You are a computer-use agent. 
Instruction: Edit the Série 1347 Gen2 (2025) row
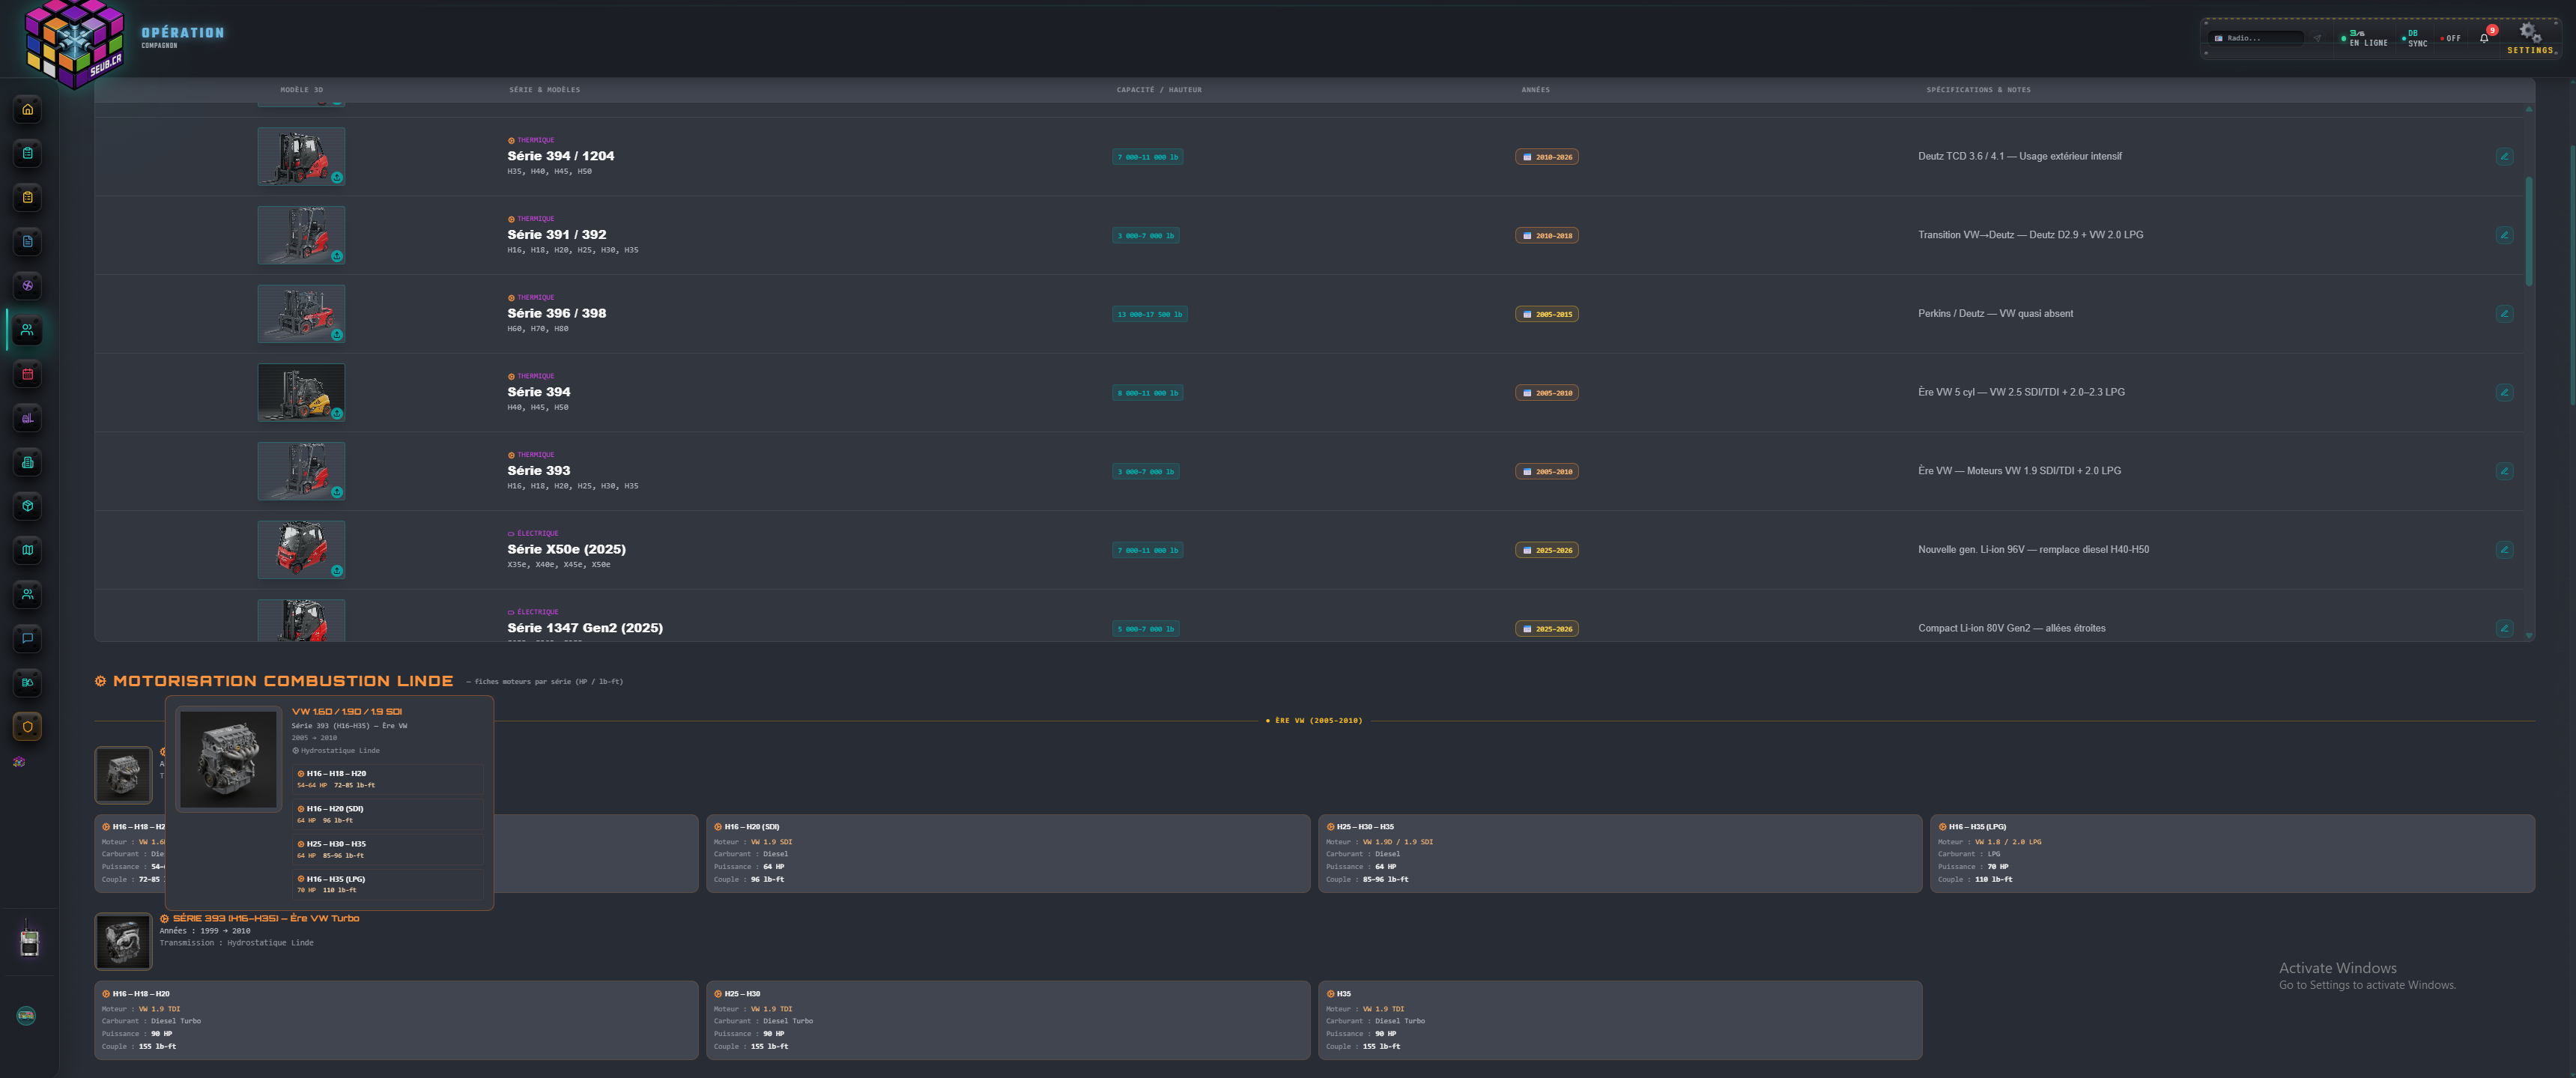[2504, 628]
